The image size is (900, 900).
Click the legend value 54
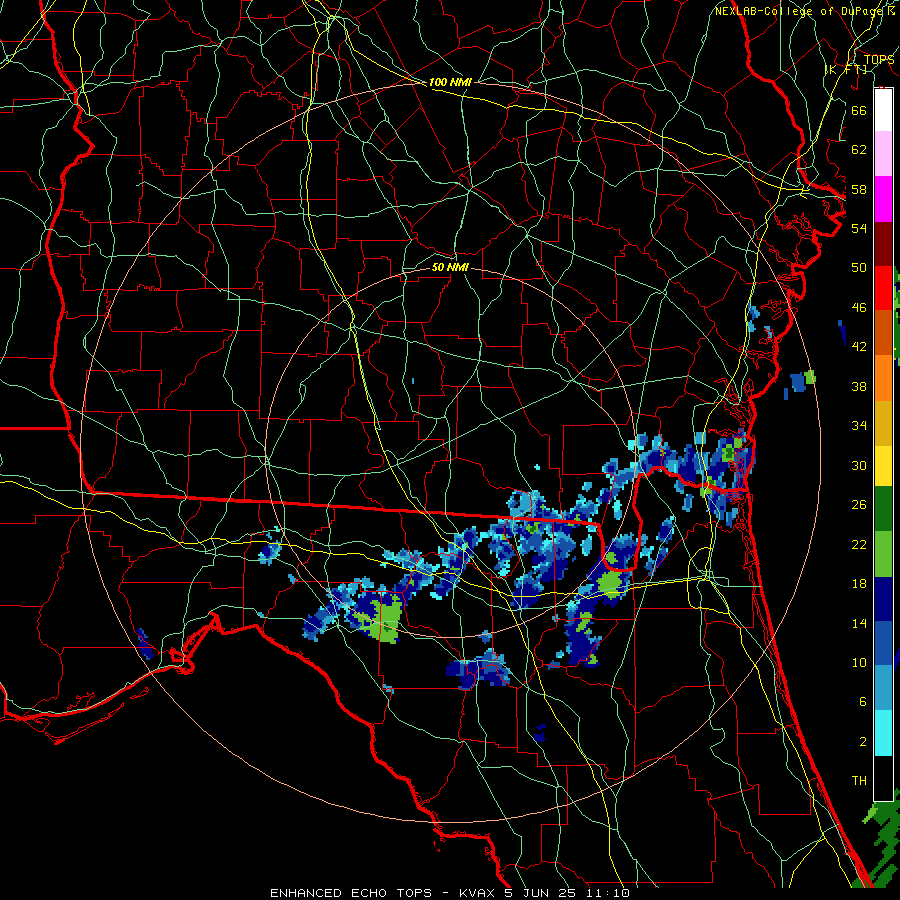click(859, 228)
